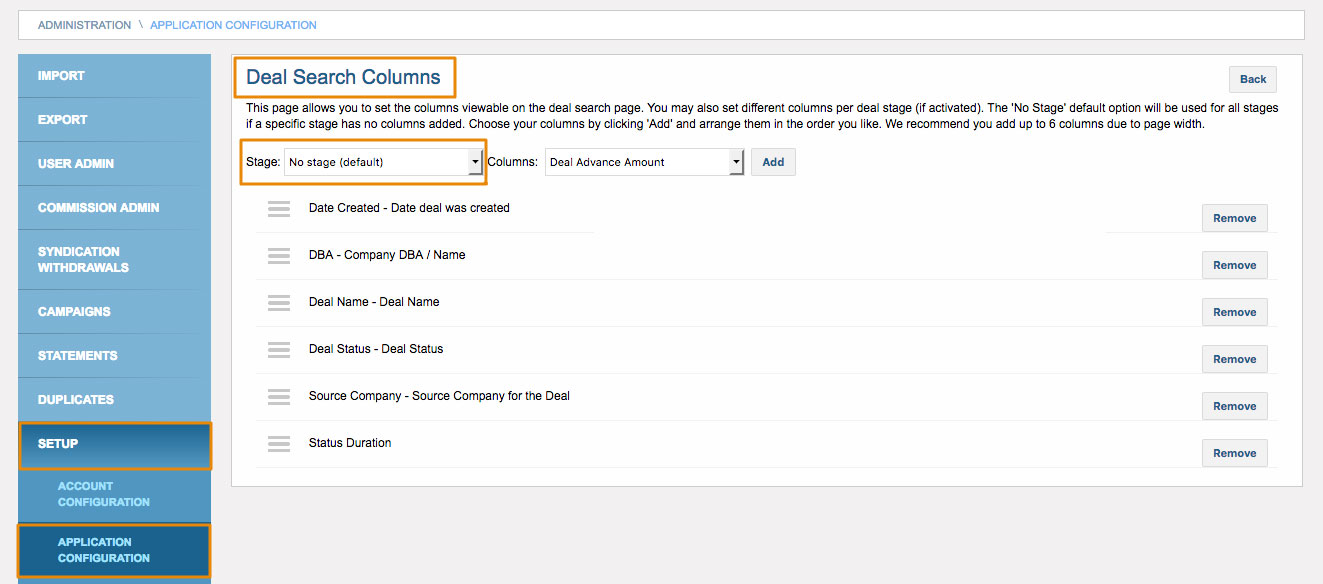Click the 'DBA - Company DBA / Name' text
The width and height of the screenshot is (1323, 584).
click(x=387, y=255)
